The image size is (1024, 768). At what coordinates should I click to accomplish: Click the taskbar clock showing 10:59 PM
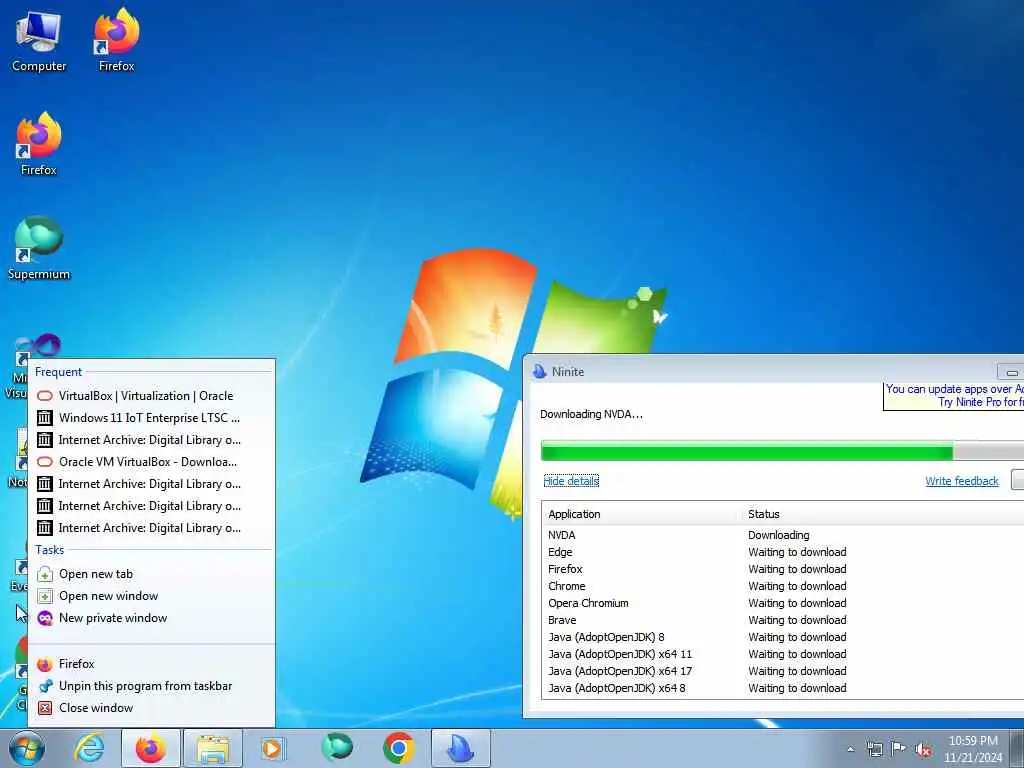(973, 749)
